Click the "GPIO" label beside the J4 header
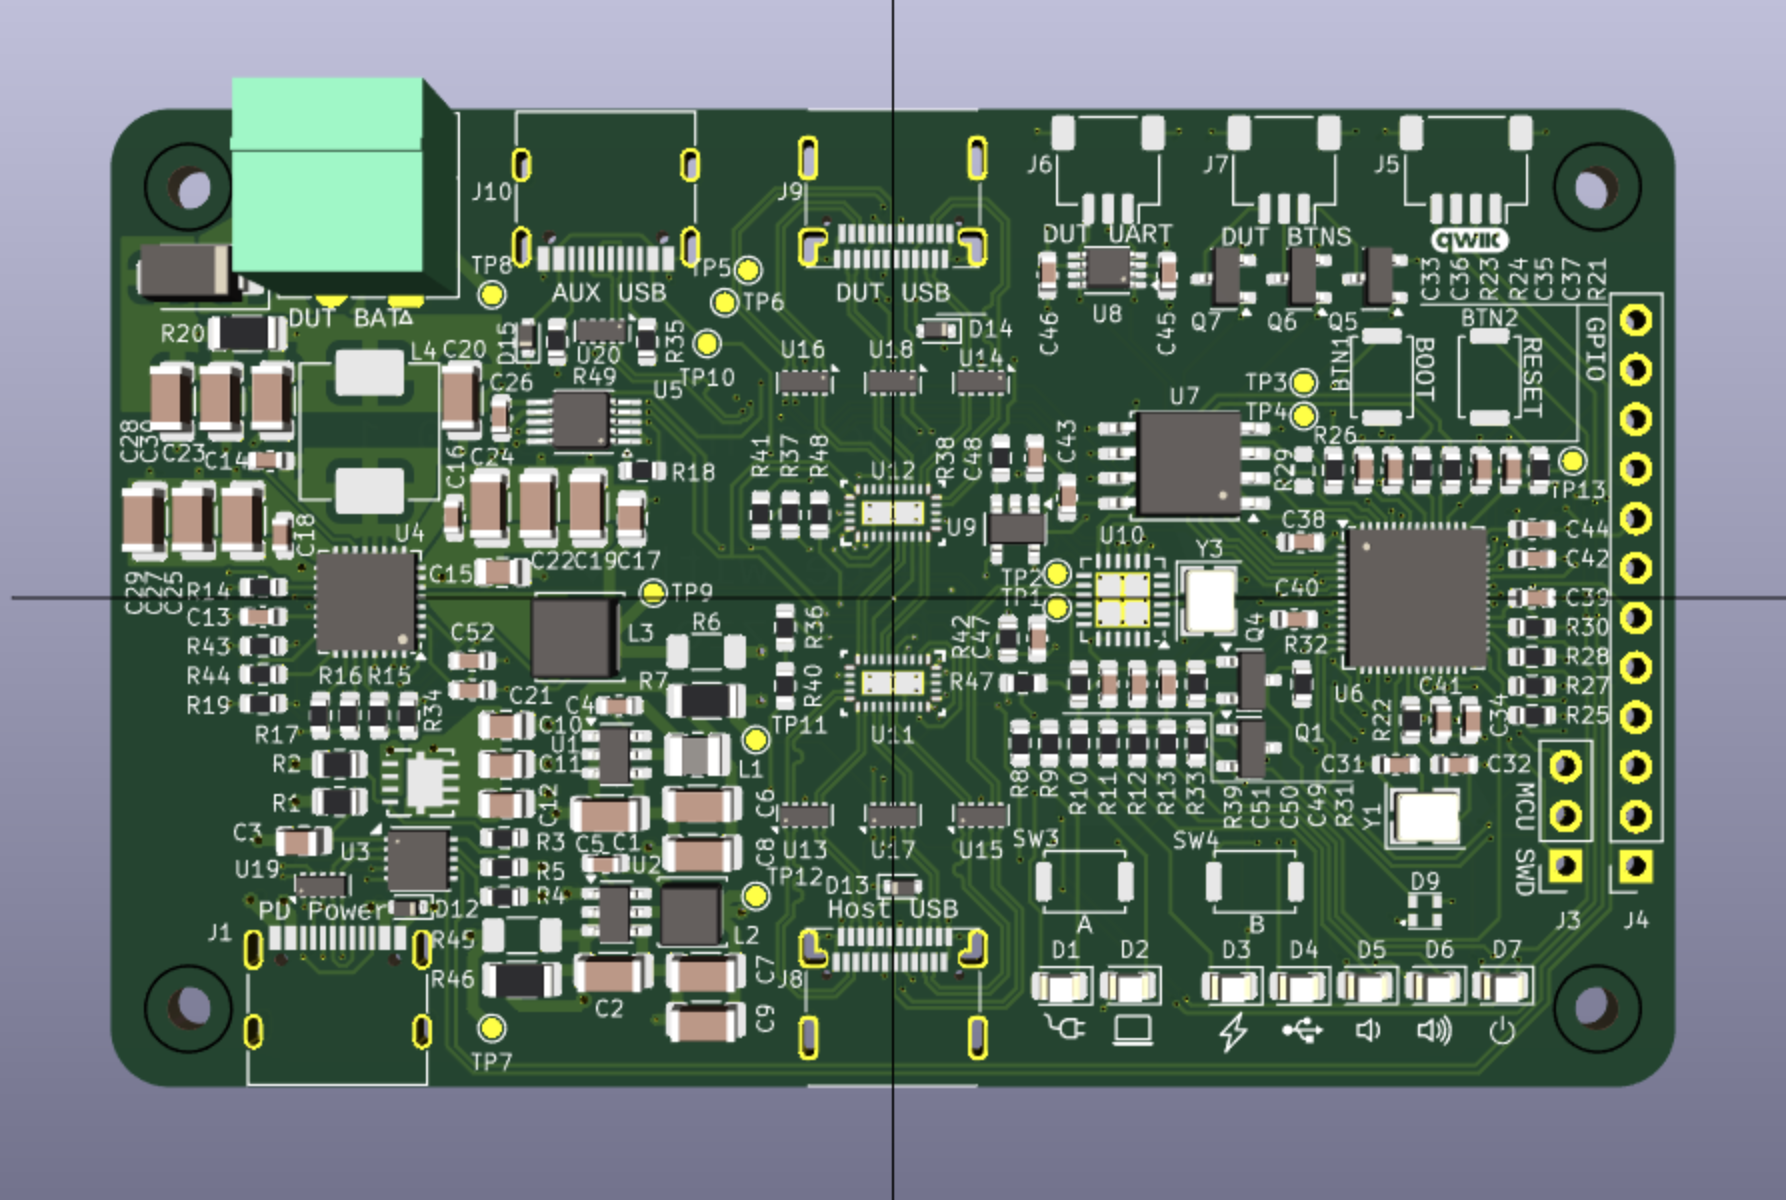This screenshot has width=1786, height=1200. click(x=1595, y=349)
